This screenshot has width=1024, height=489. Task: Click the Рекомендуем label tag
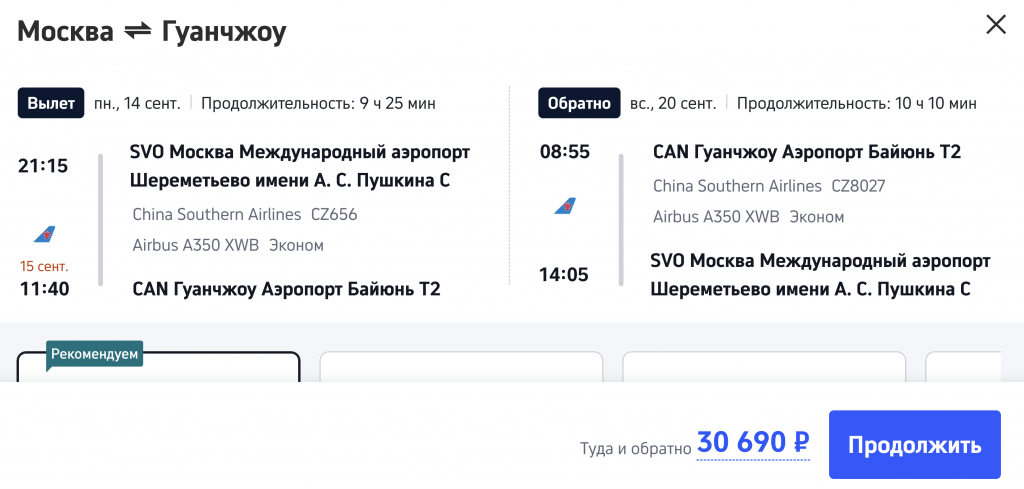pyautogui.click(x=94, y=354)
